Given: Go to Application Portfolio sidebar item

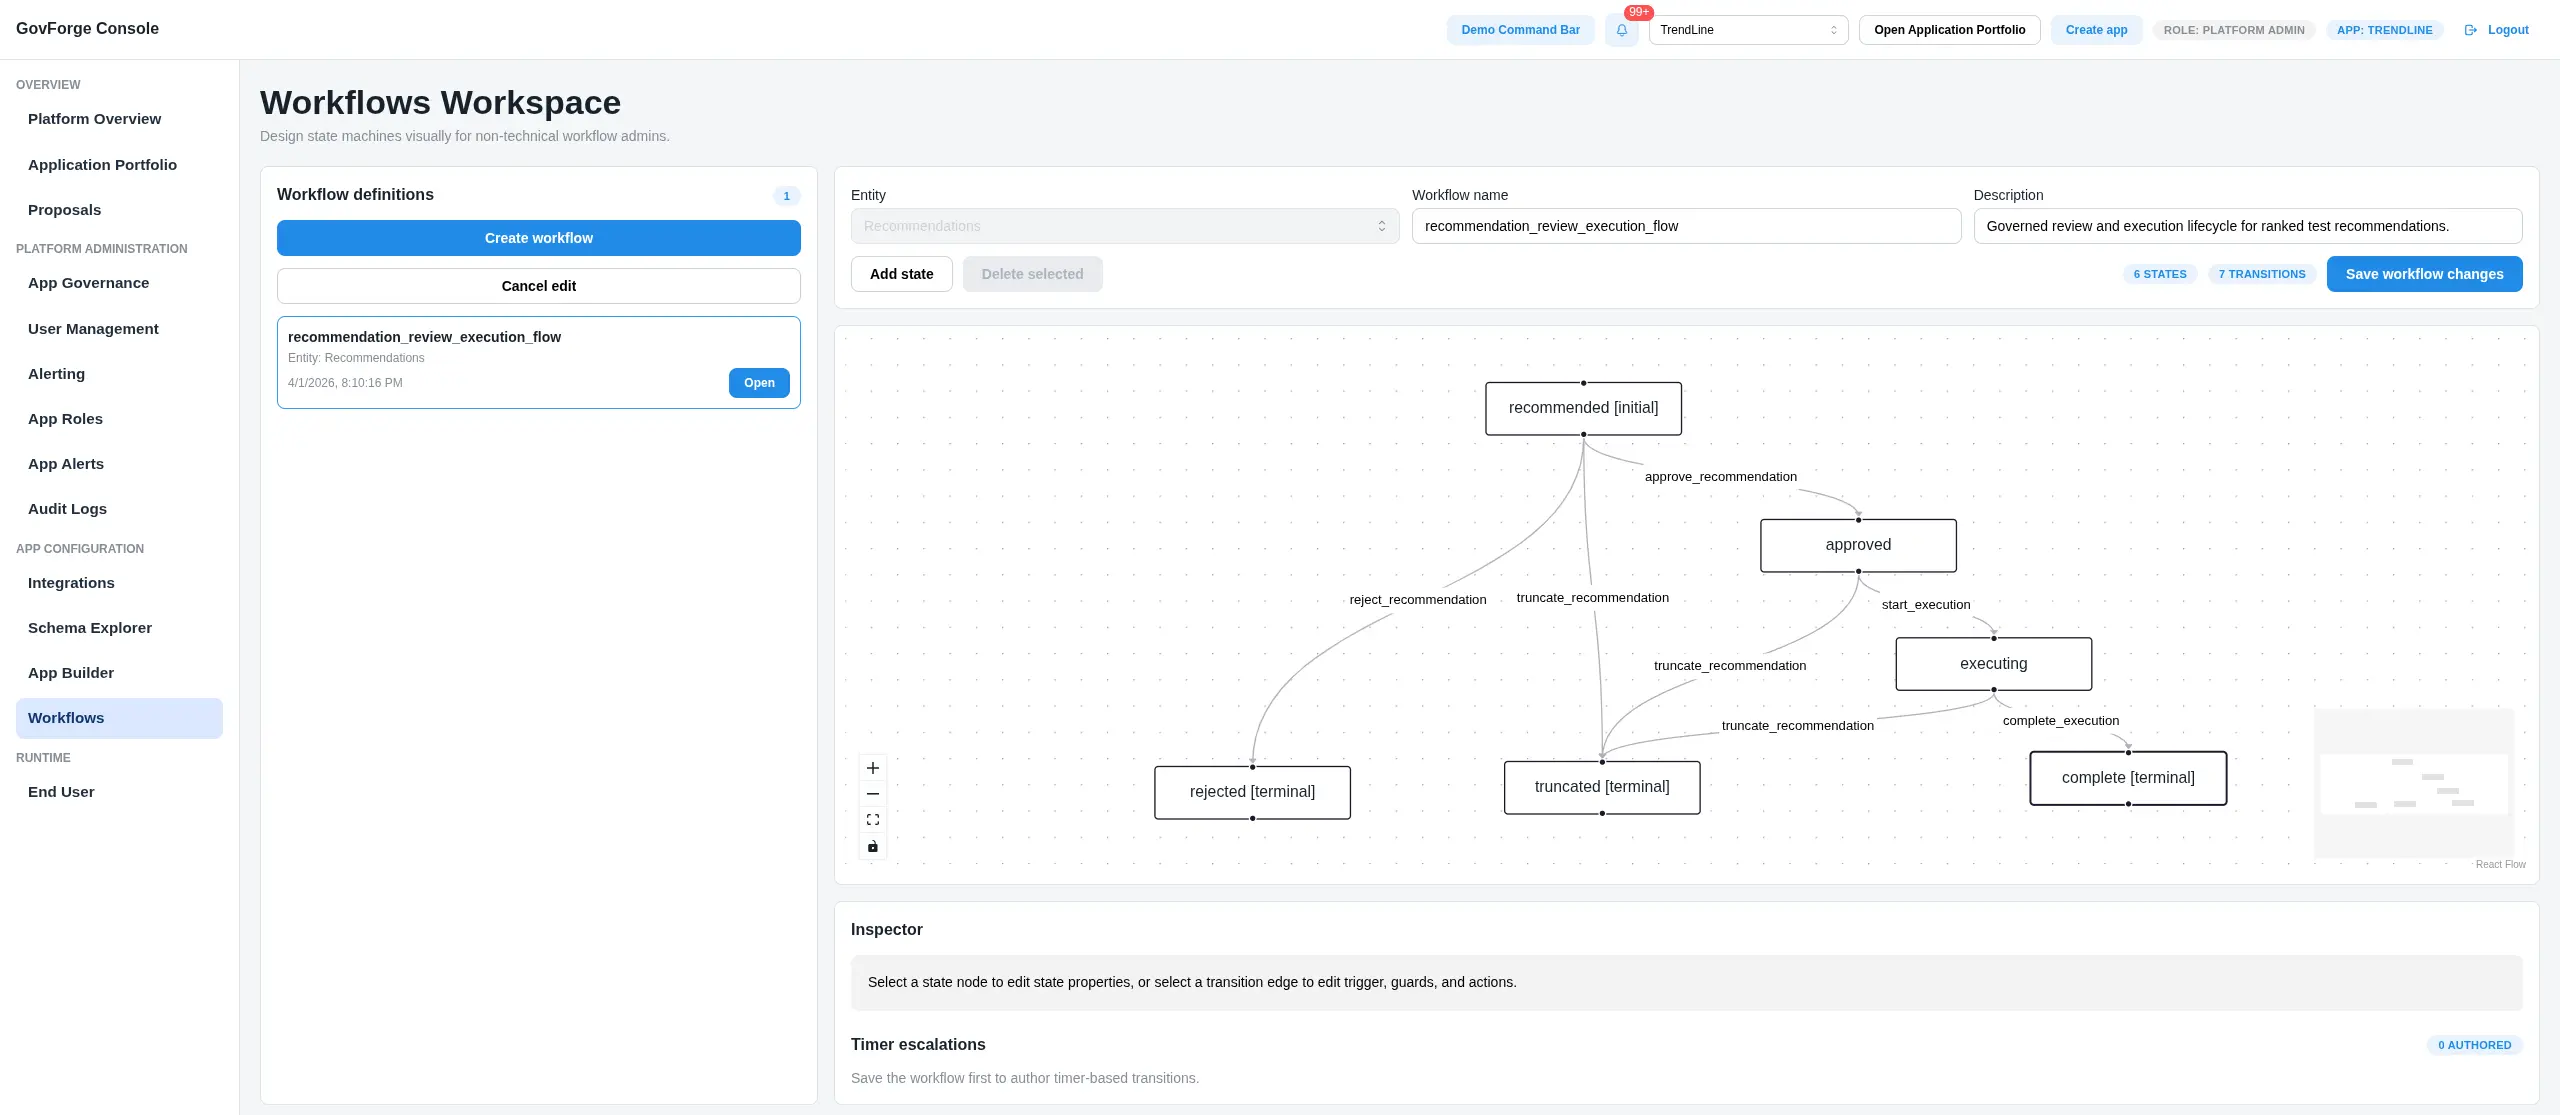Looking at the screenshot, I should (x=119, y=165).
